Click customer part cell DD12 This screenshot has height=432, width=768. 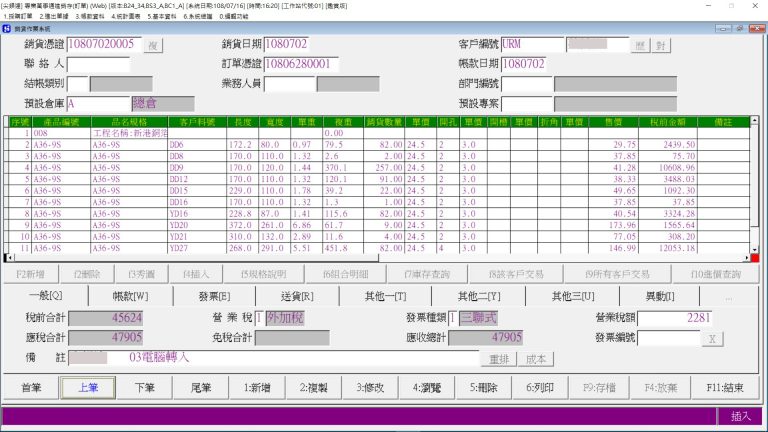[x=197, y=179]
